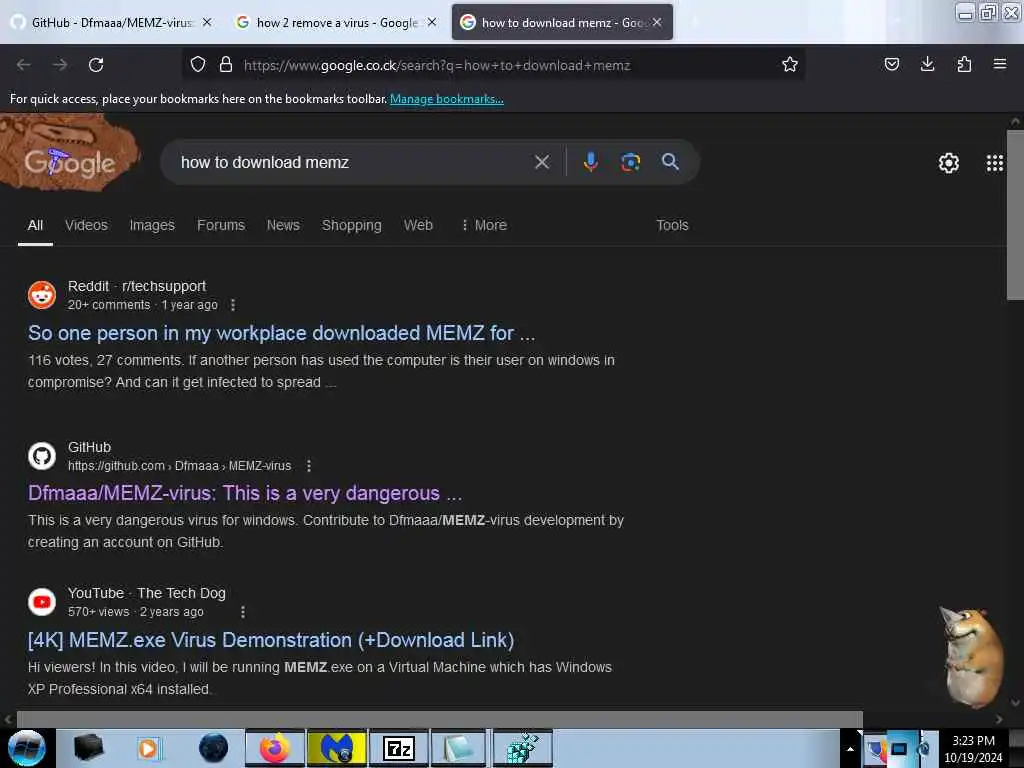Screen dimensions: 1024x768
Task: Open options for the YouTube result
Action: click(243, 612)
